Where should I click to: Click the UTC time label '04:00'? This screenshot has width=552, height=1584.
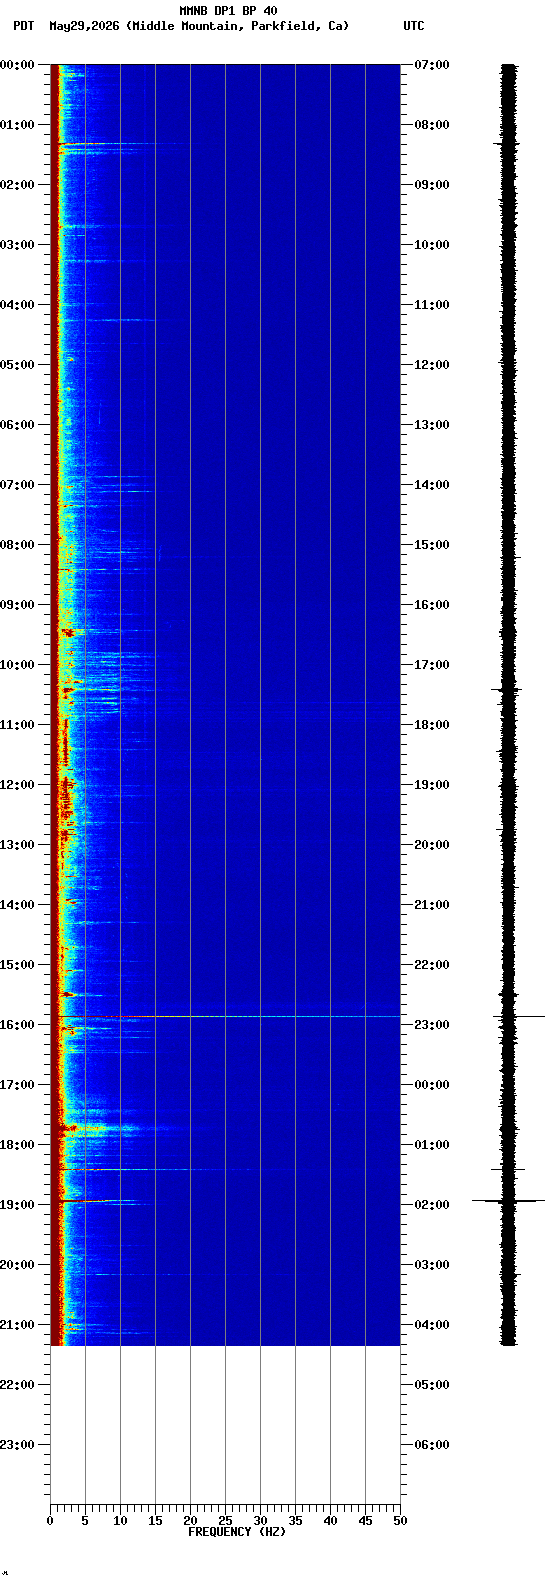(x=432, y=1325)
